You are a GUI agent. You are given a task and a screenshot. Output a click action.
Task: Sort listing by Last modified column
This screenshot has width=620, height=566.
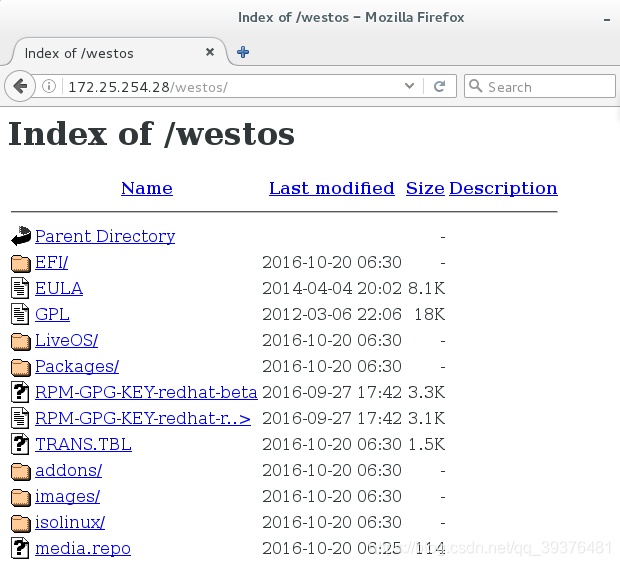[332, 188]
